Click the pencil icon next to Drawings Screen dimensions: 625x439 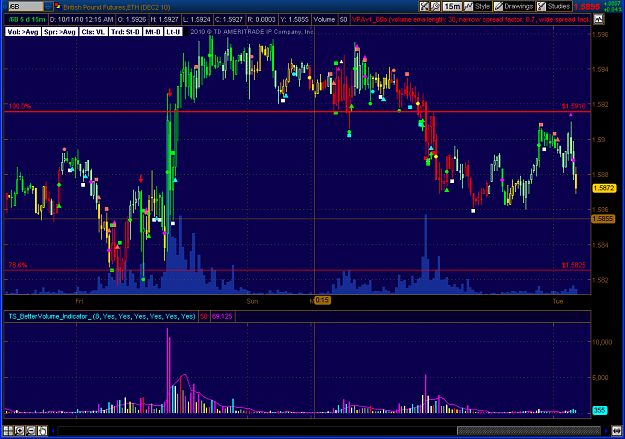tap(498, 6)
